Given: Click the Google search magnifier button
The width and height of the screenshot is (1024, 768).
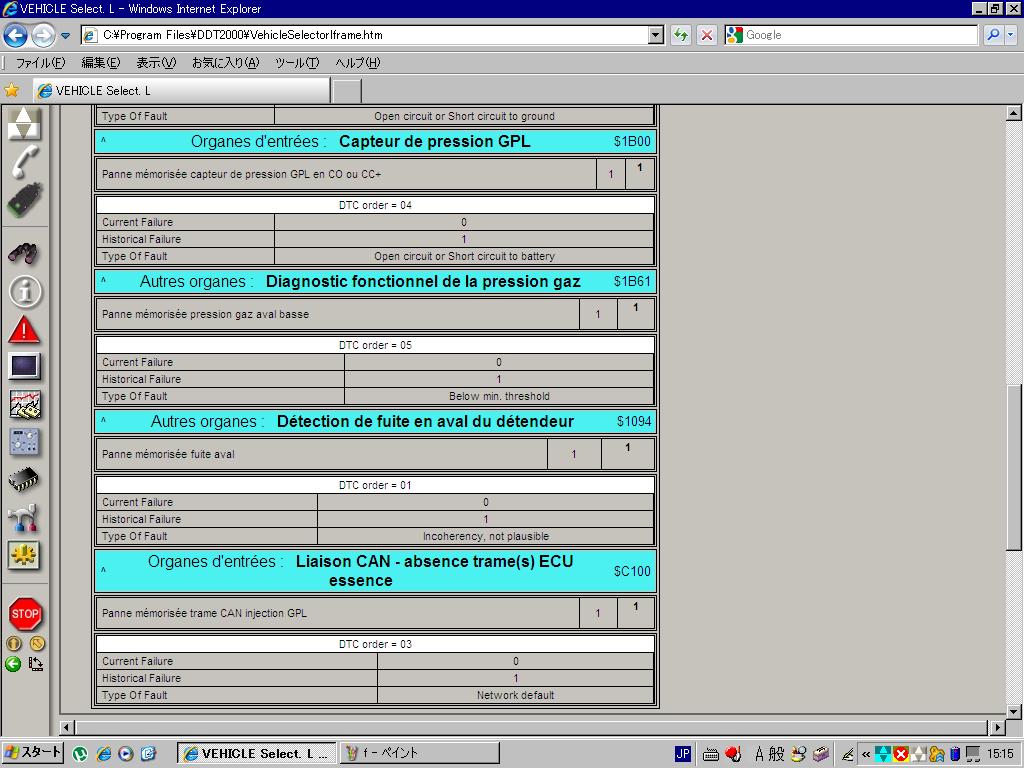Looking at the screenshot, I should pyautogui.click(x=993, y=35).
